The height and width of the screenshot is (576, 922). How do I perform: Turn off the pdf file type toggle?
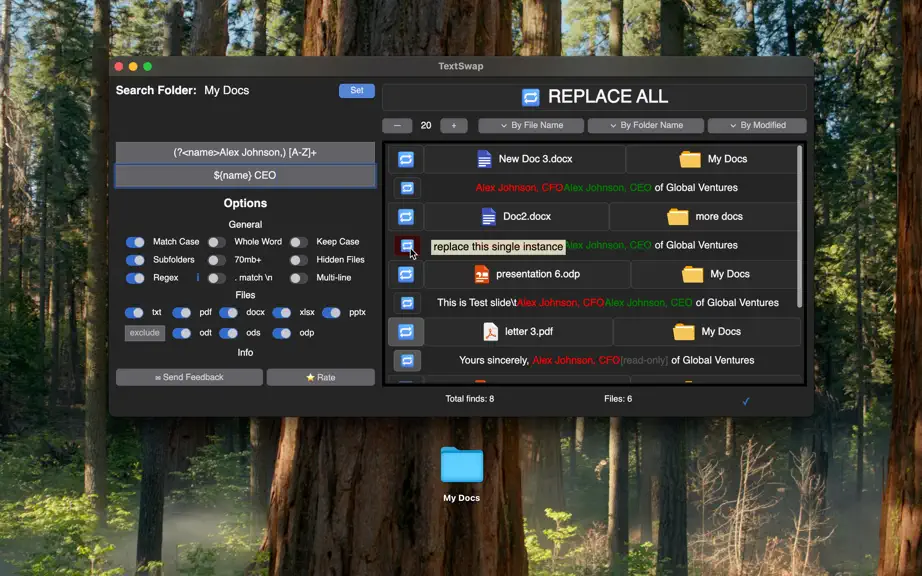[181, 313]
